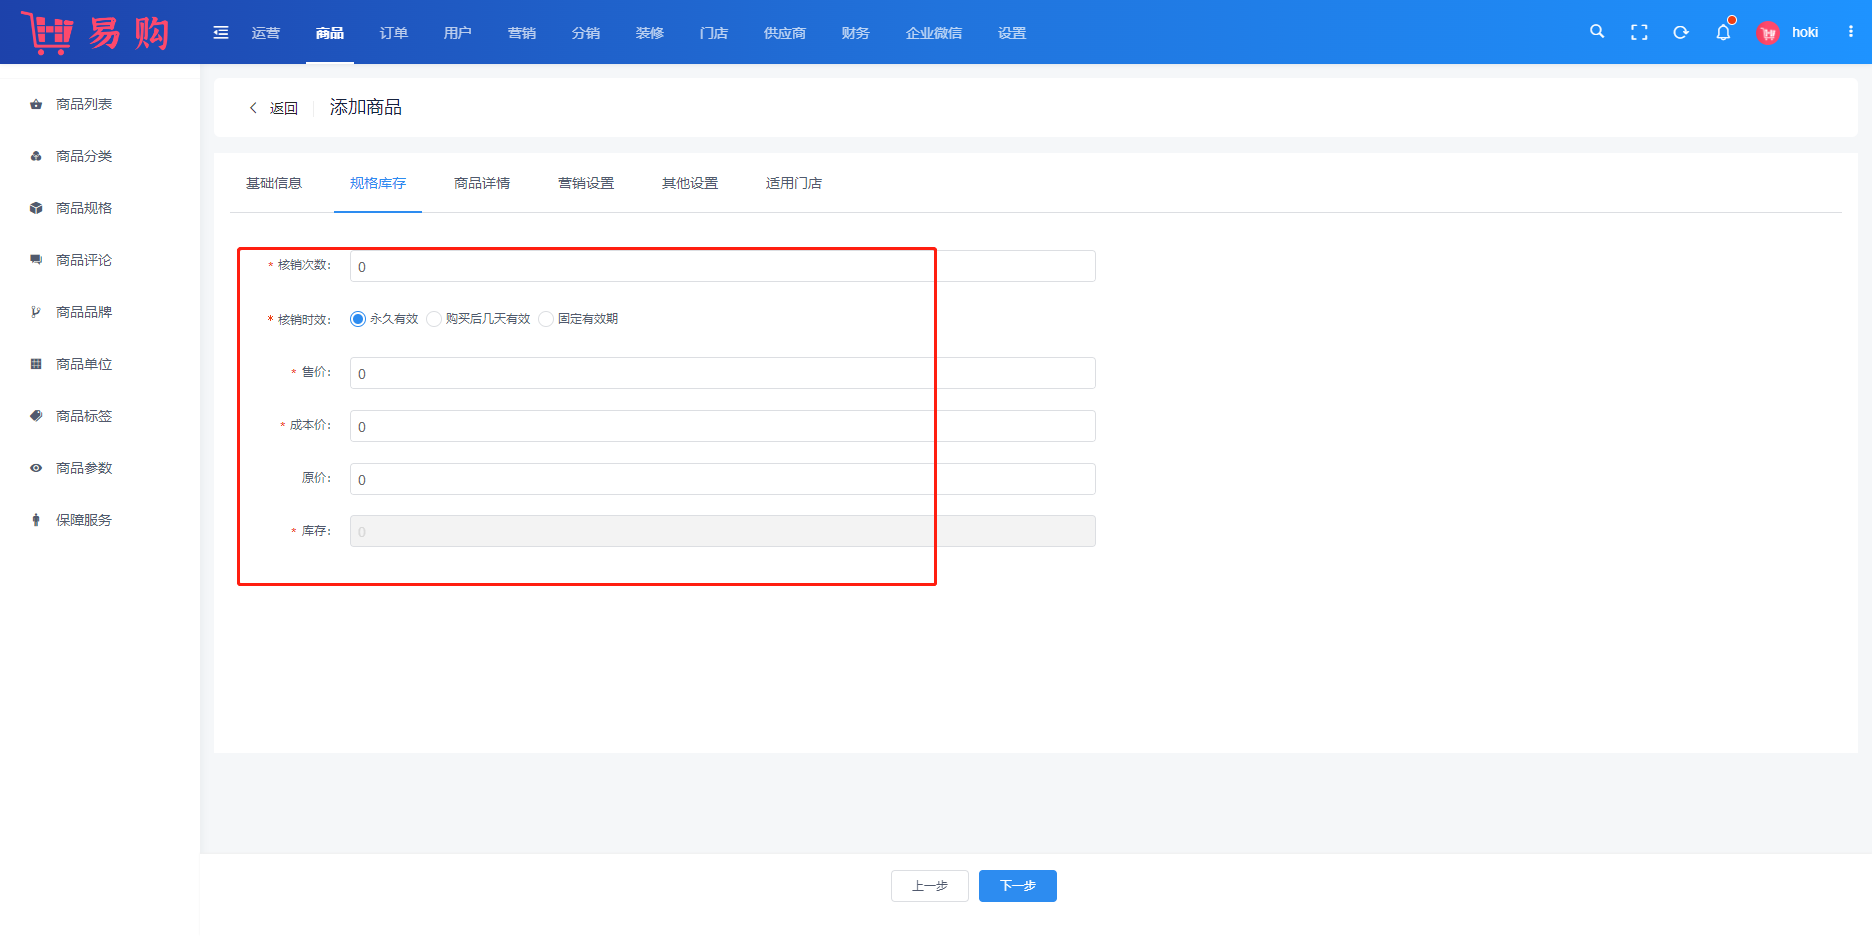Focus the 核销次数 input field
The width and height of the screenshot is (1872, 936).
722,266
